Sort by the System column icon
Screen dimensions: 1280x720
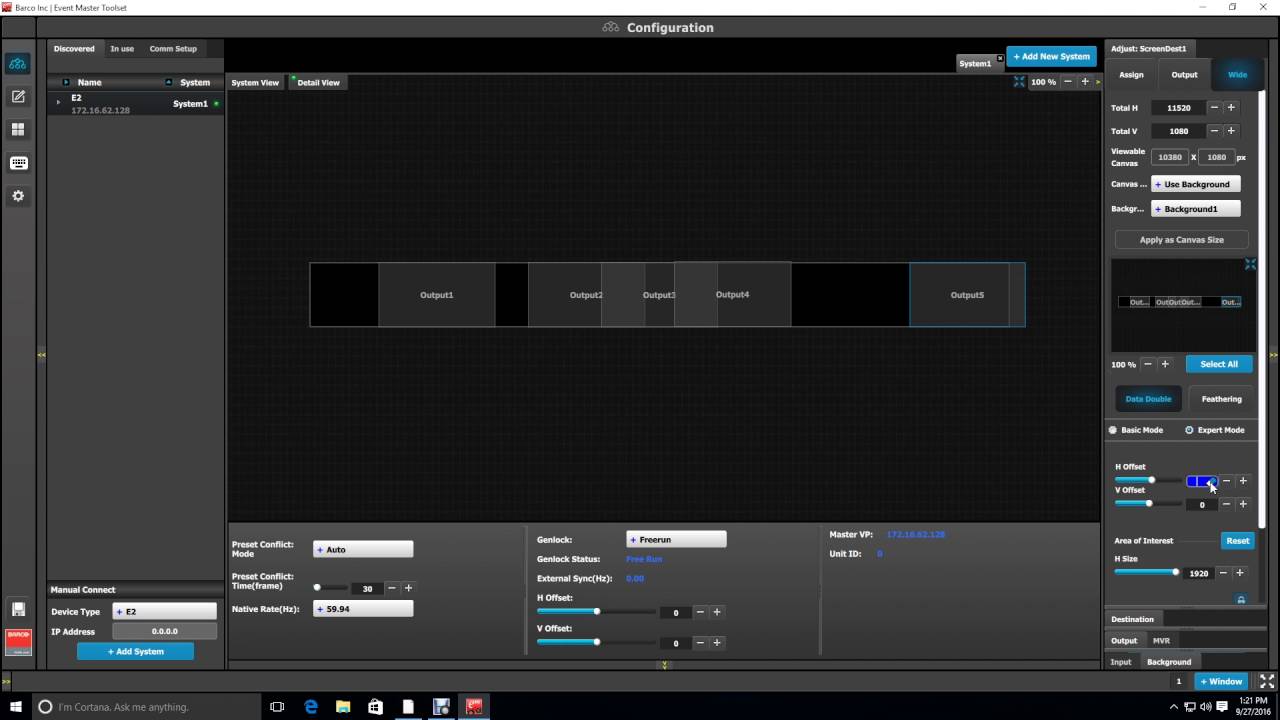tap(169, 82)
